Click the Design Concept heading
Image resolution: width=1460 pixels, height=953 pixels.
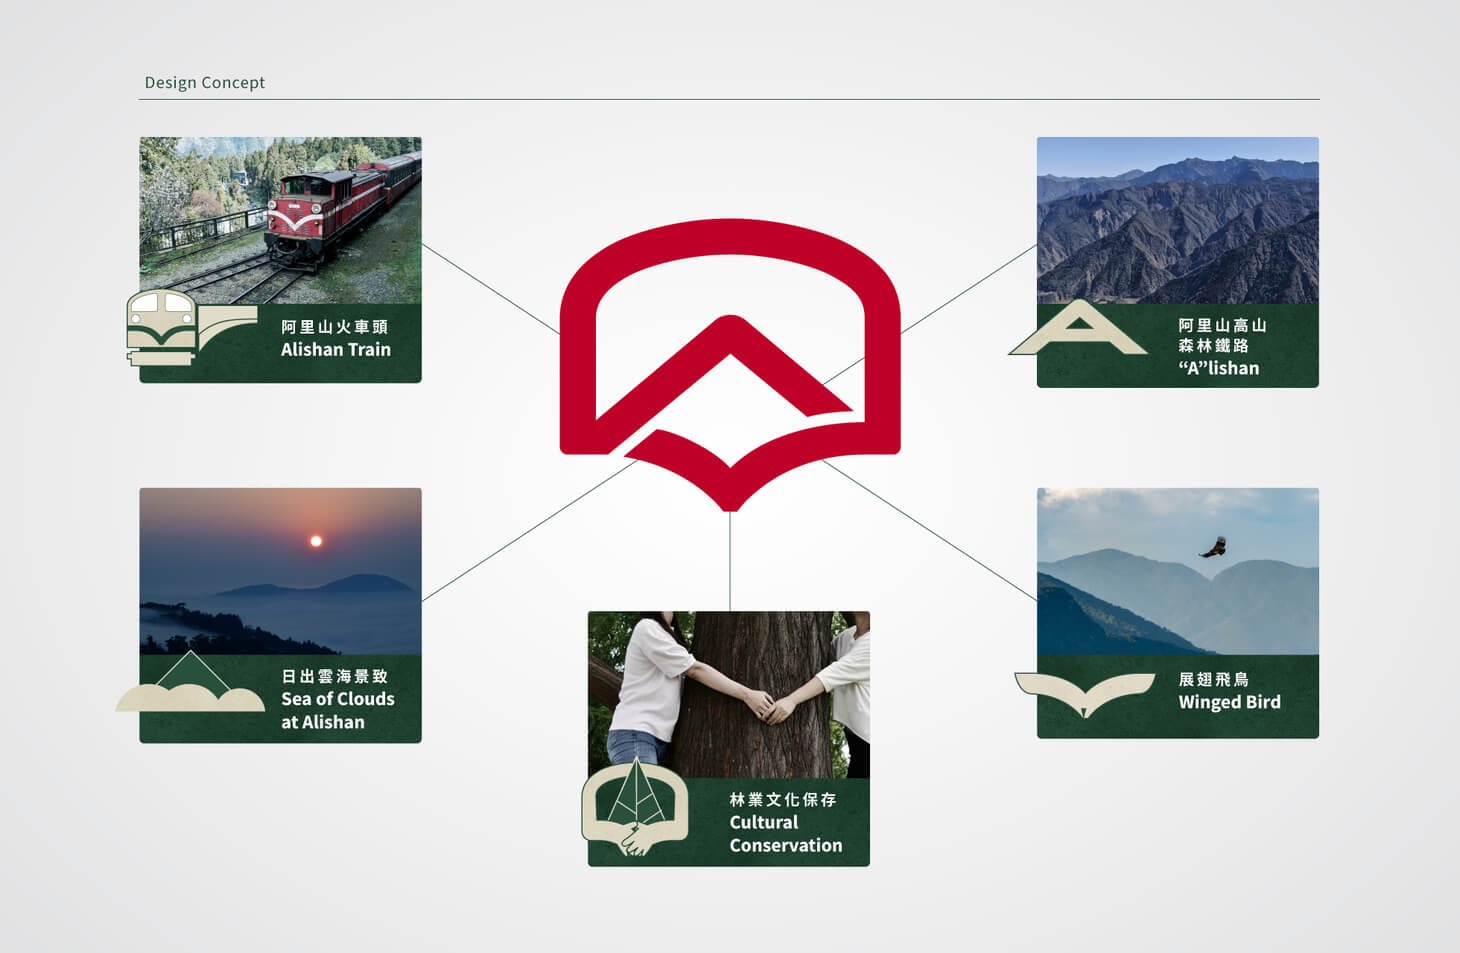[x=205, y=82]
